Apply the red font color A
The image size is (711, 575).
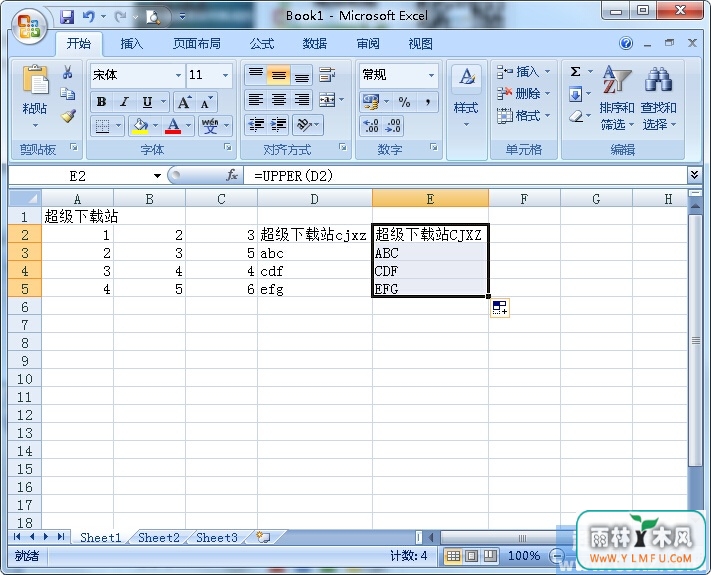click(173, 126)
